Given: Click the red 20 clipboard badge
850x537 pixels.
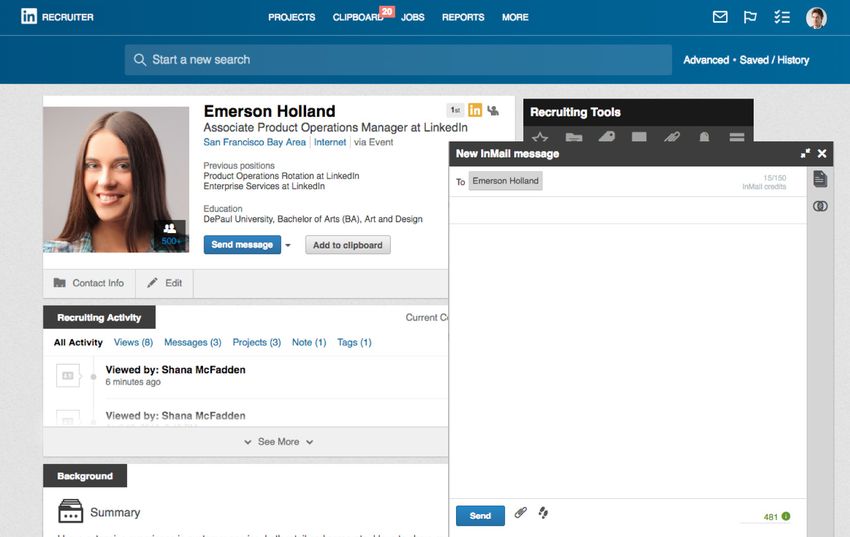Looking at the screenshot, I should click(387, 11).
